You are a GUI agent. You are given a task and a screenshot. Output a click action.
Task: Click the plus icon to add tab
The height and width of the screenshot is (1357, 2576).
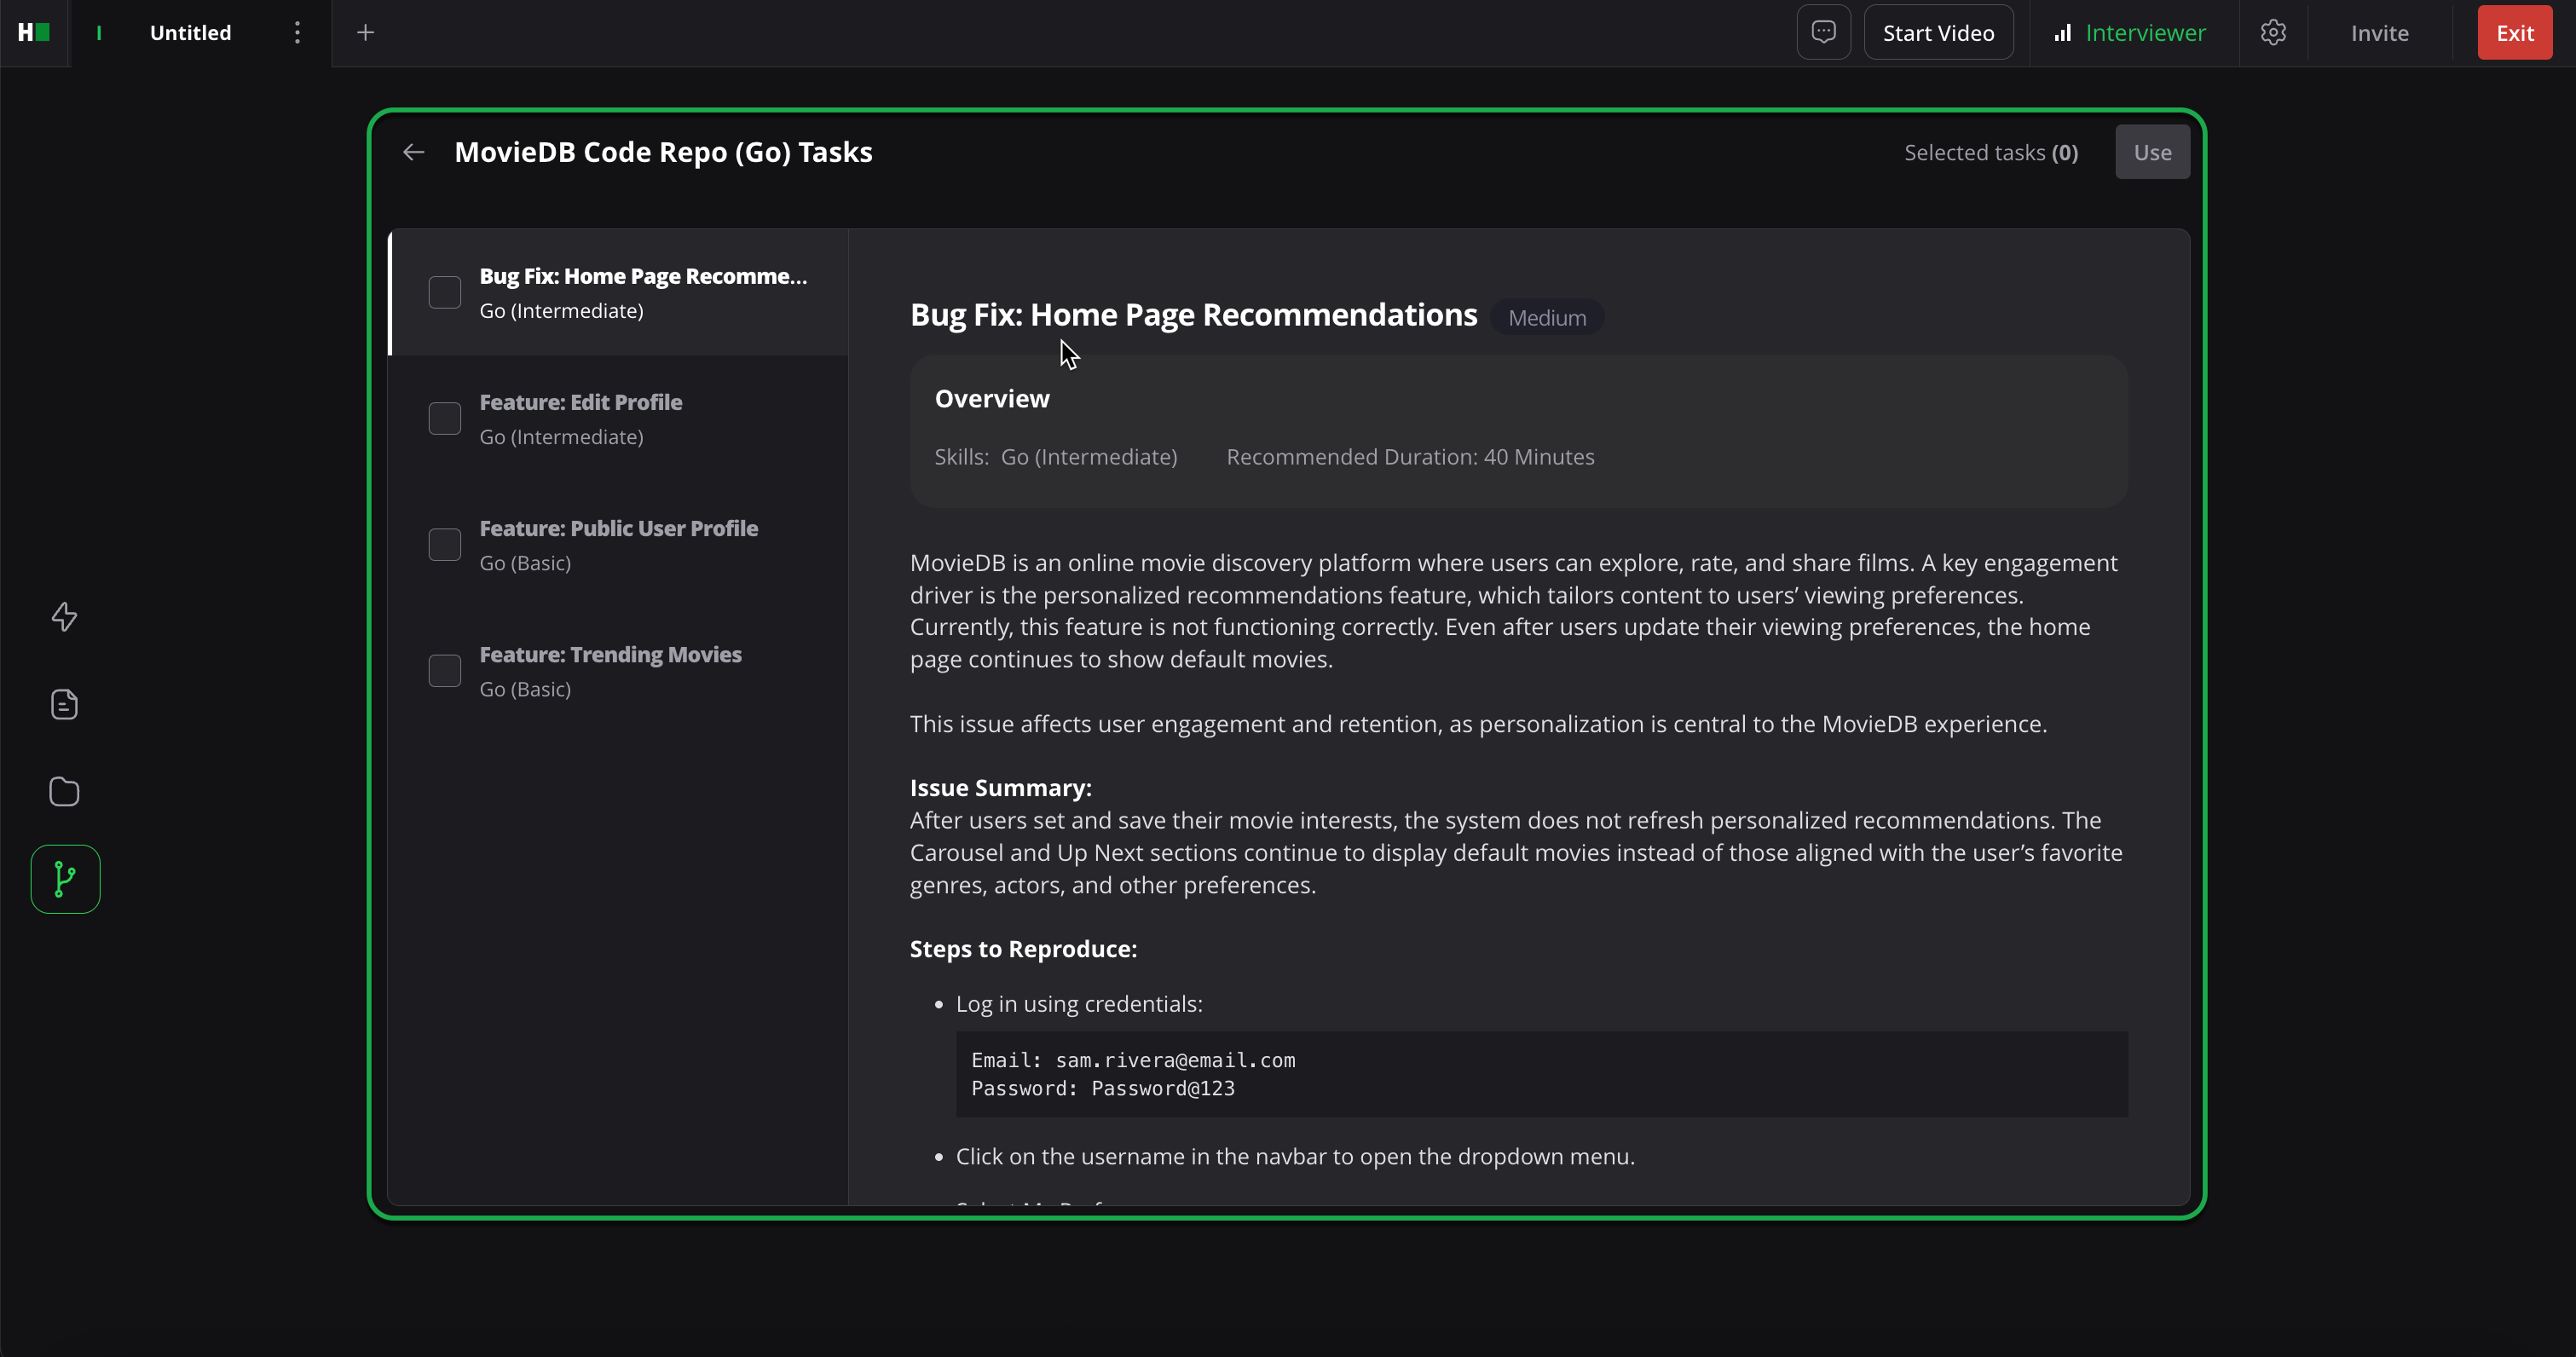tap(365, 33)
